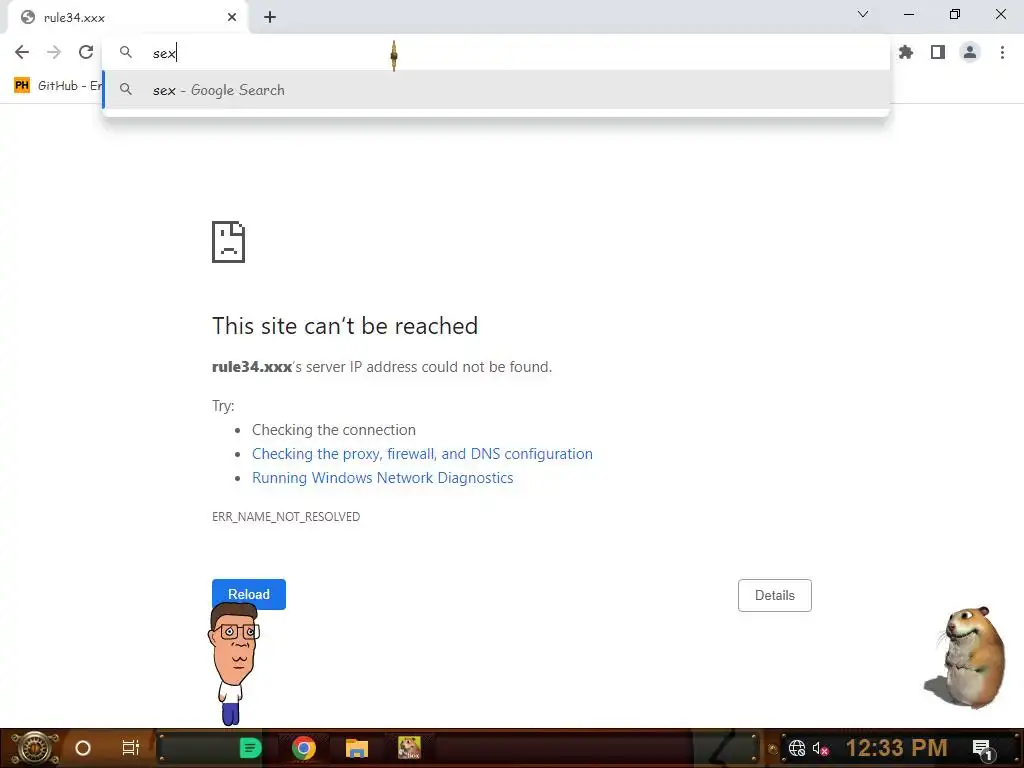Viewport: 1024px width, 768px height.
Task: Click the forward navigation arrow
Action: pos(54,52)
